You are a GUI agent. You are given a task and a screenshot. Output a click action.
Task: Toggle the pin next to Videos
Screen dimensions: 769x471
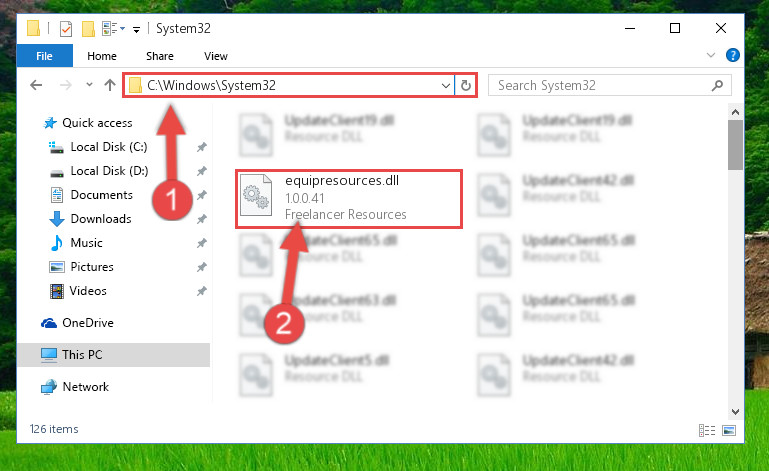202,291
